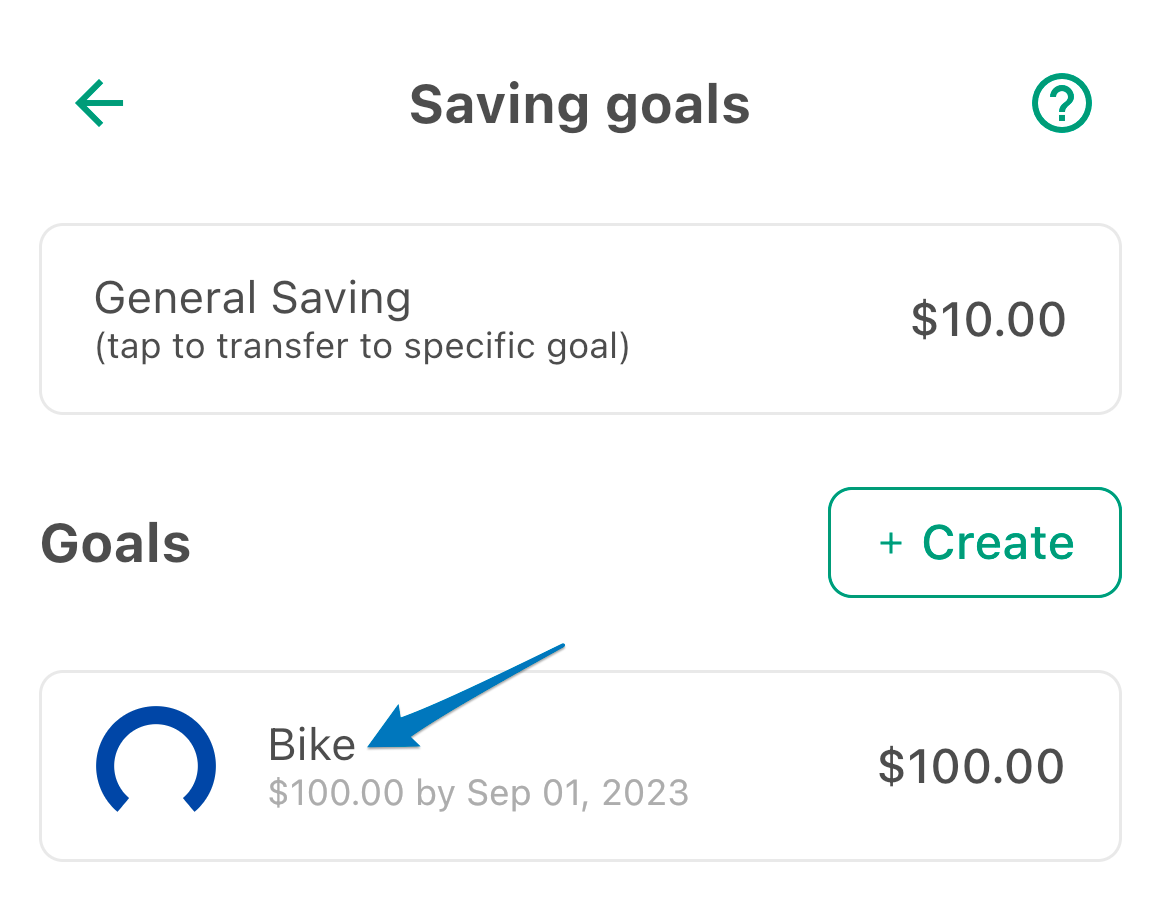Create a new saving goal

click(x=975, y=543)
